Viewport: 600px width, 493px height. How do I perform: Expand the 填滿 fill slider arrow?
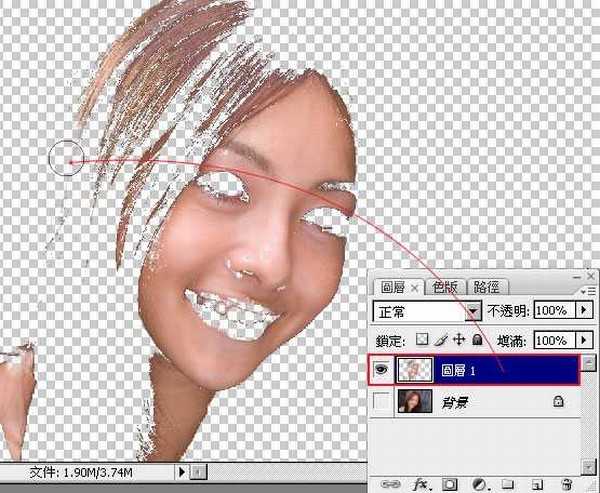[585, 340]
